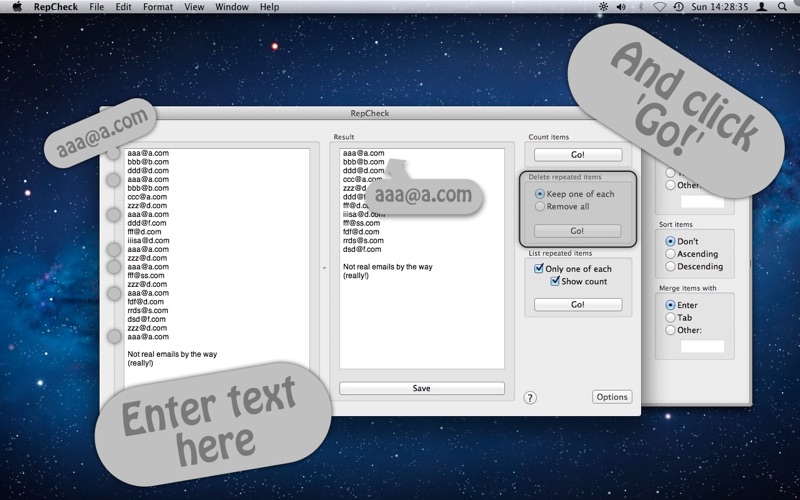Image resolution: width=800 pixels, height=500 pixels.
Task: Click rrds@s.com in the Result list
Action: pos(363,240)
